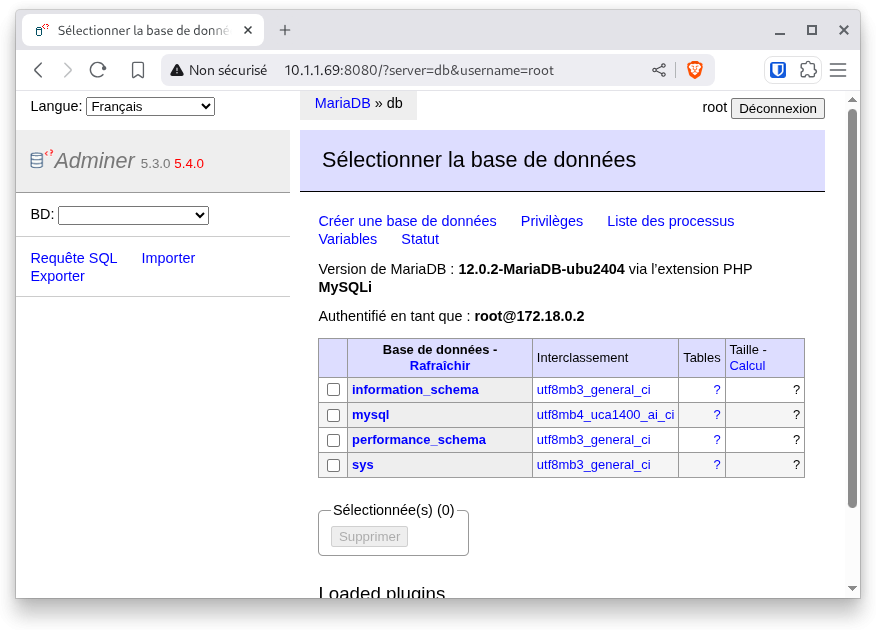Open the MariaDB breadcrumb link

pyautogui.click(x=342, y=103)
